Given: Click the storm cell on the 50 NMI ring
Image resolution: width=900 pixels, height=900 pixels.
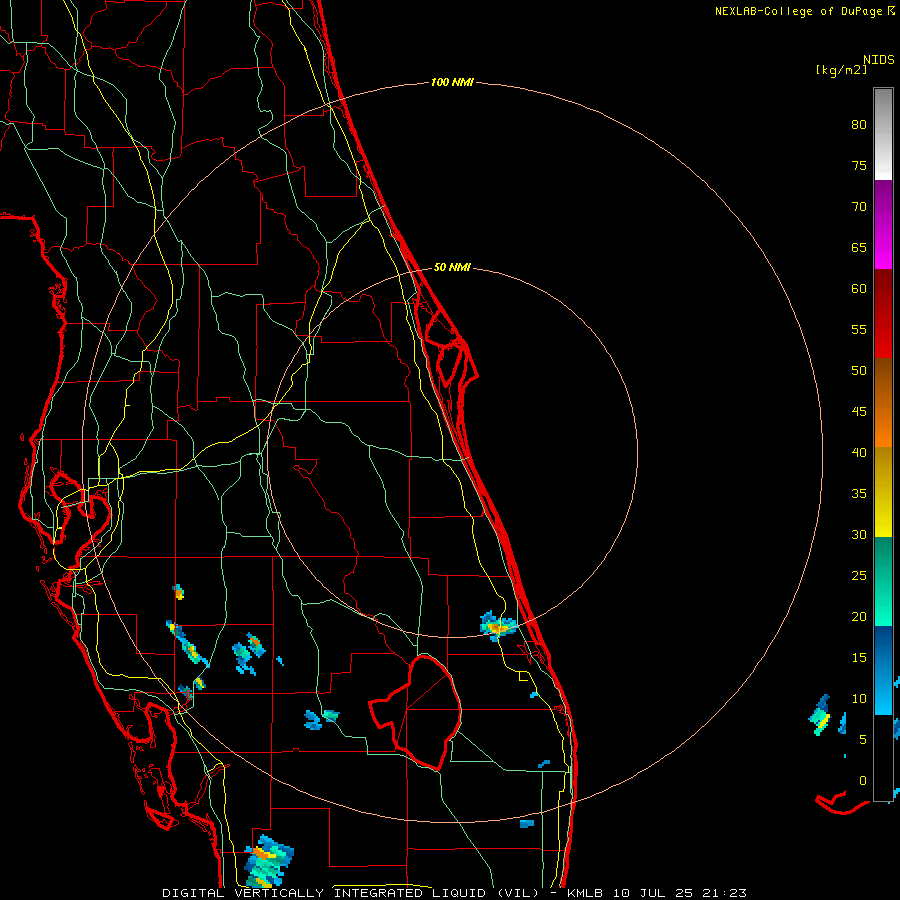Looking at the screenshot, I should (497, 626).
